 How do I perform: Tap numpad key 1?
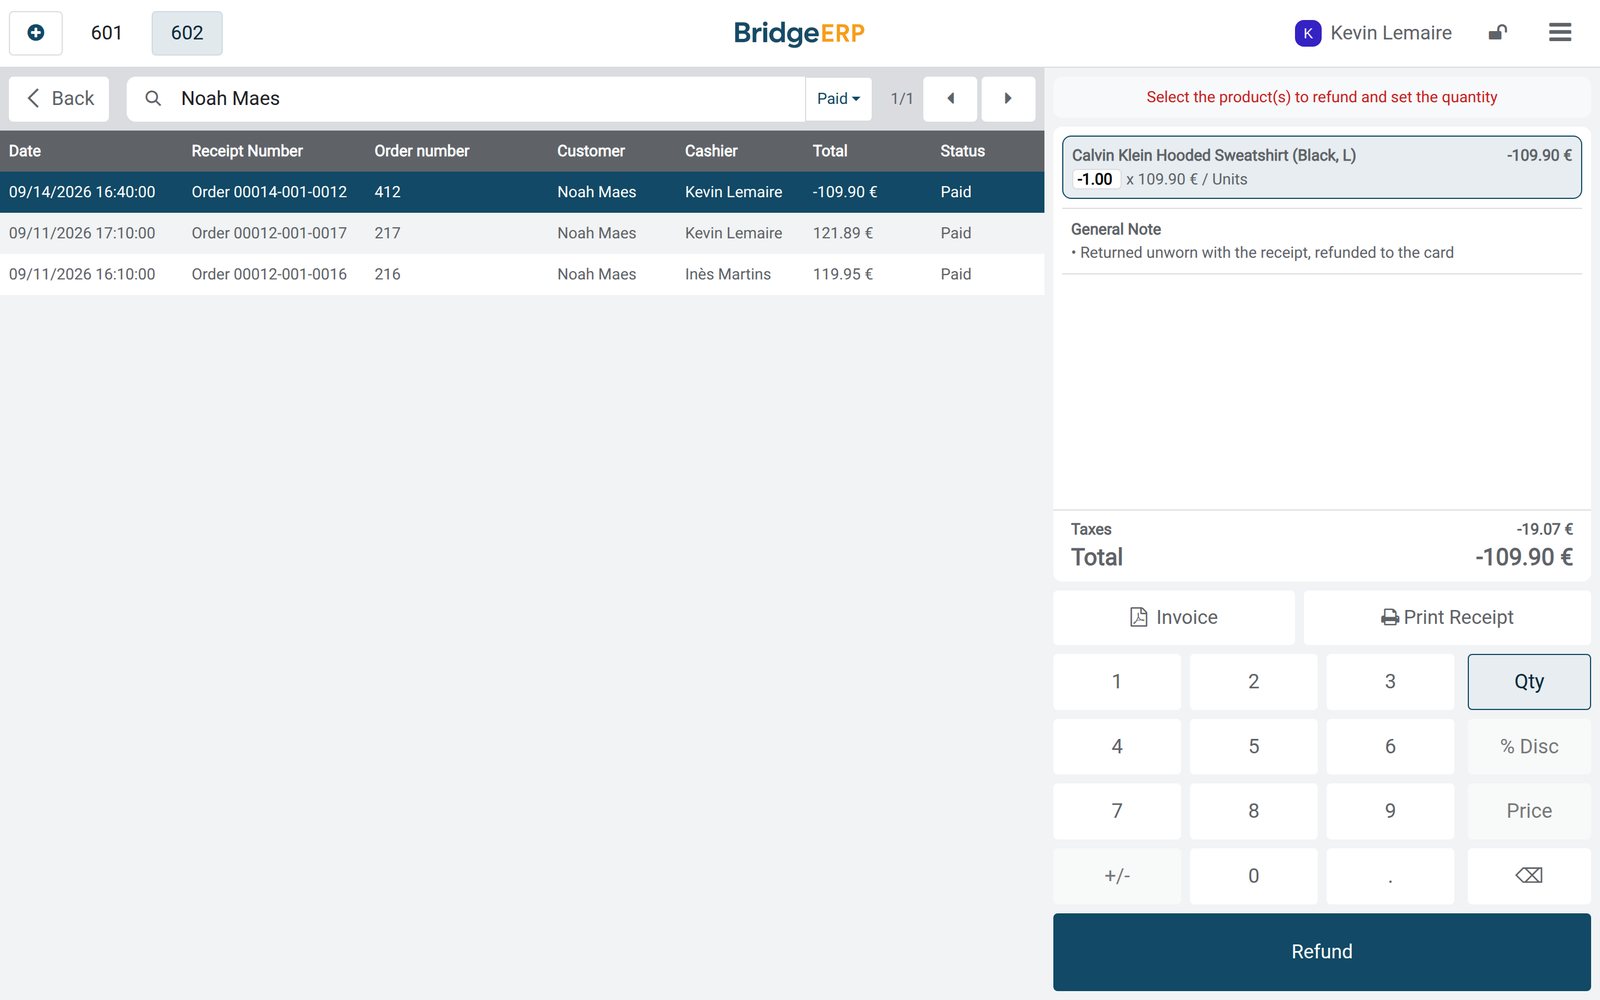pyautogui.click(x=1117, y=682)
